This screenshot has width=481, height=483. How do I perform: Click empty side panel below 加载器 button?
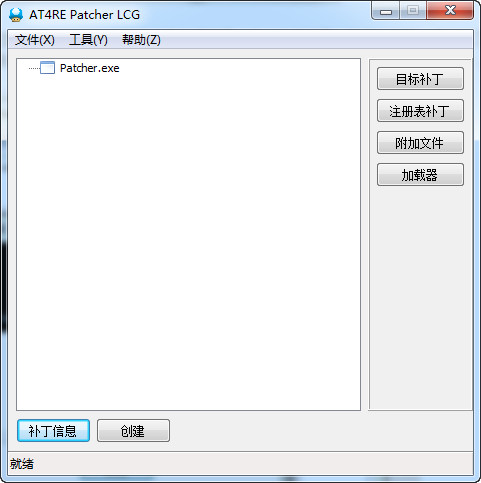click(420, 297)
